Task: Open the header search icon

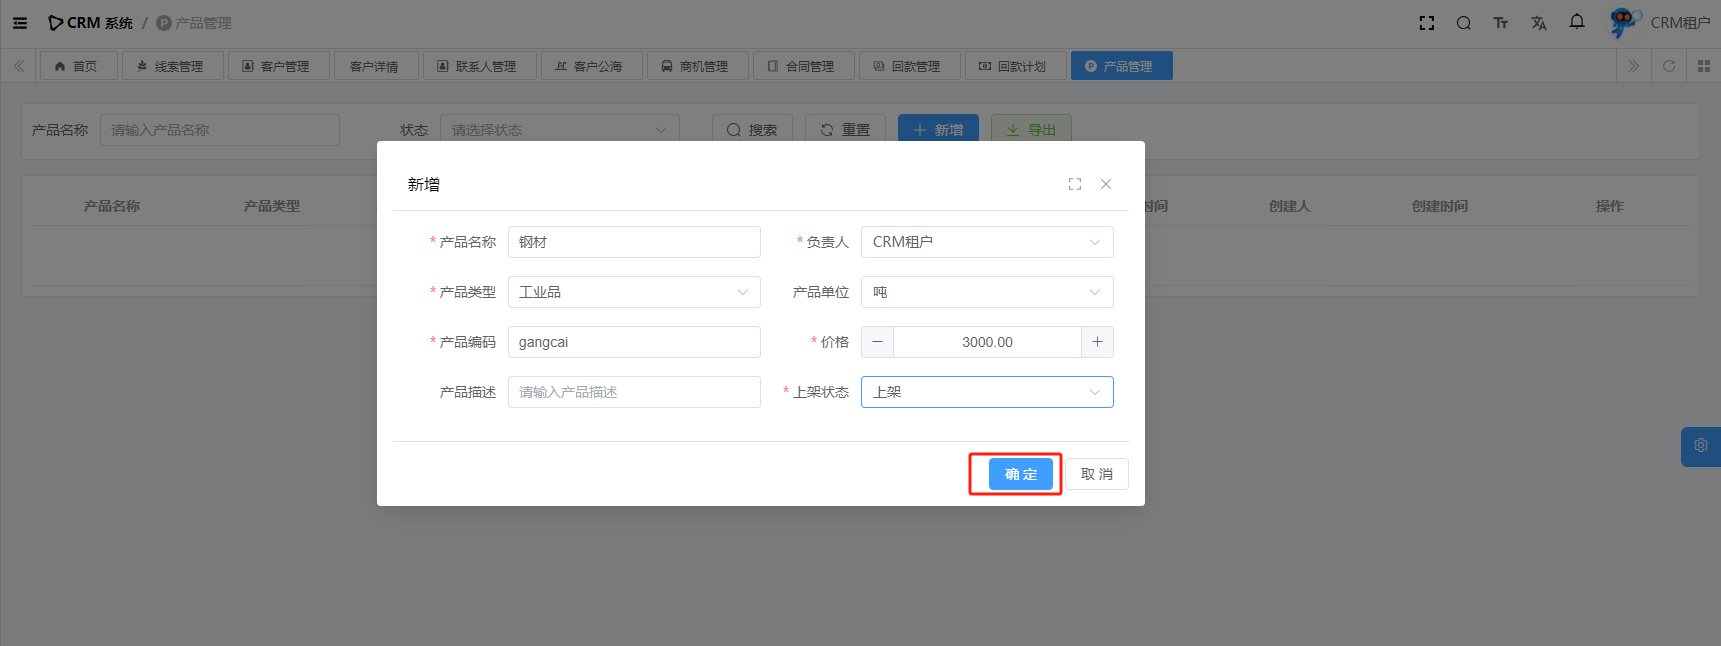Action: (1463, 23)
